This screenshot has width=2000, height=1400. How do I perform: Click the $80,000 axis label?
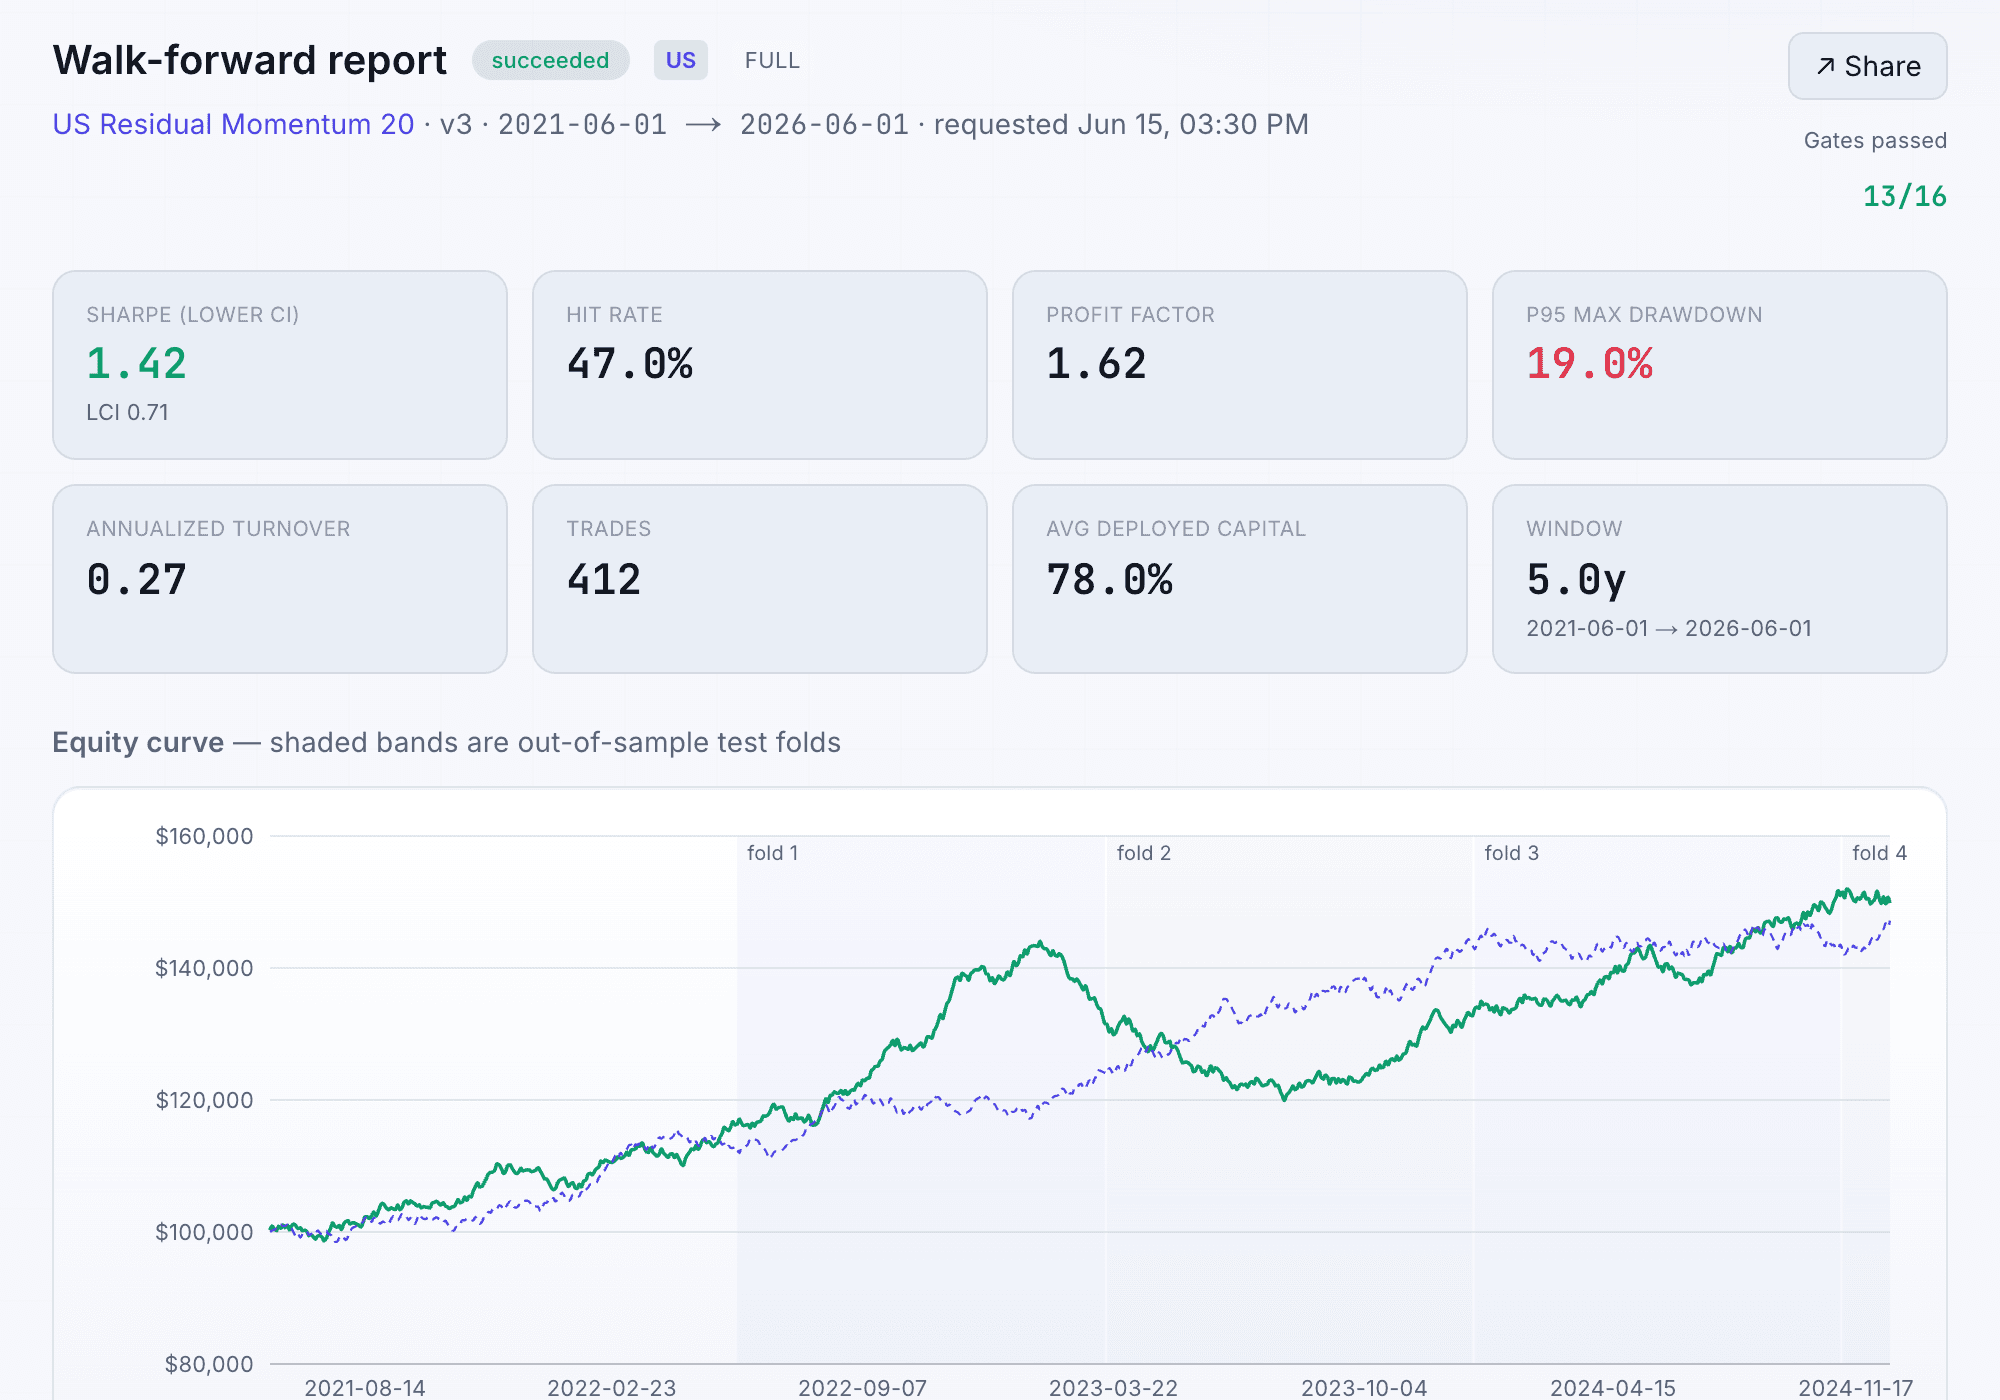tap(209, 1364)
